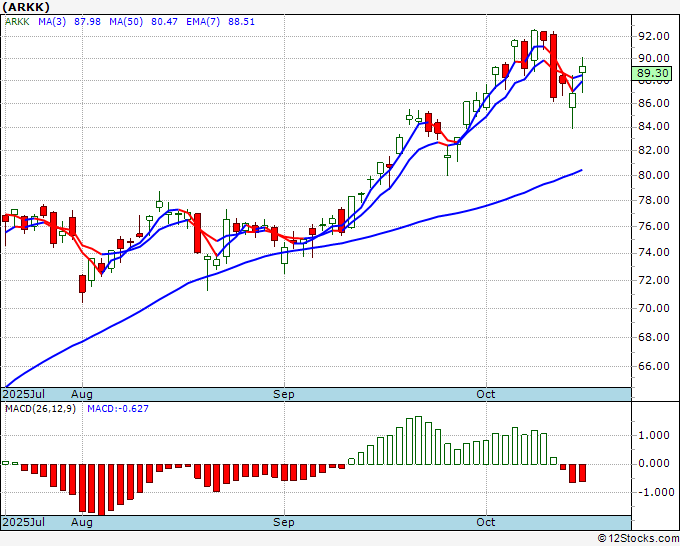
Task: Click the 78.00 price axis label
Action: [654, 200]
